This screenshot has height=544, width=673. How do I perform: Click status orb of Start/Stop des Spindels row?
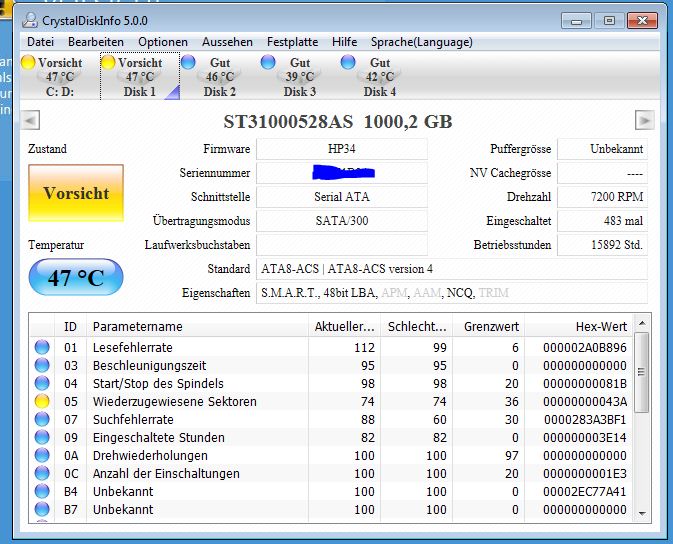point(42,383)
